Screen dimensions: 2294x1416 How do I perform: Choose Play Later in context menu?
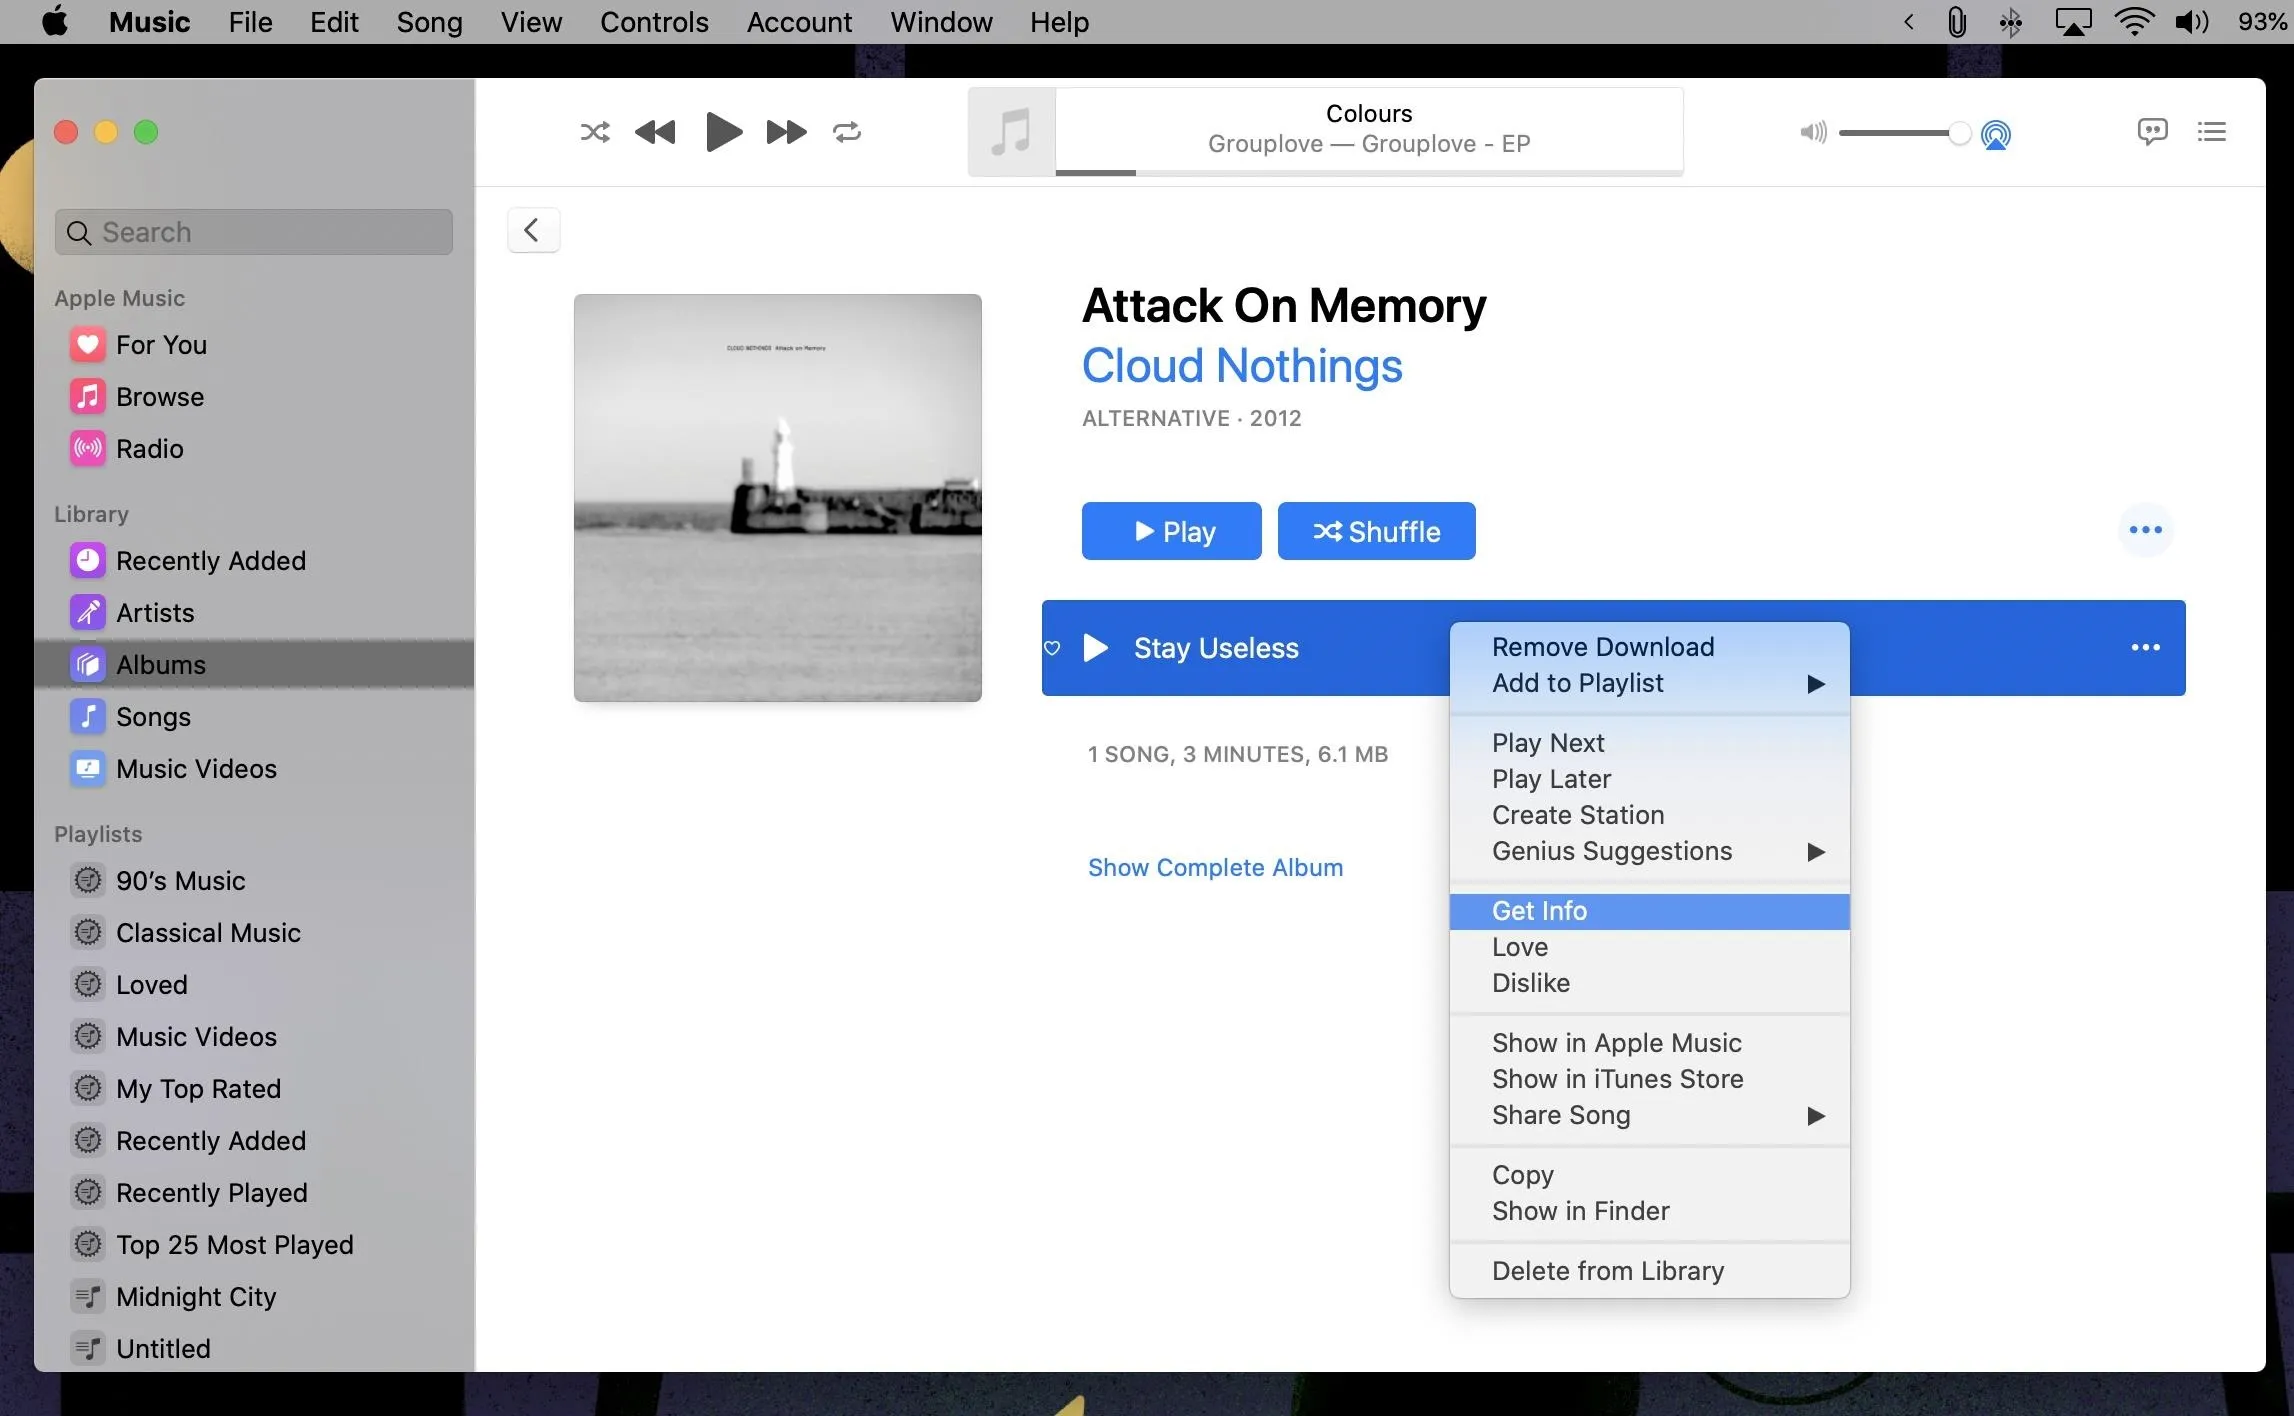click(x=1650, y=779)
